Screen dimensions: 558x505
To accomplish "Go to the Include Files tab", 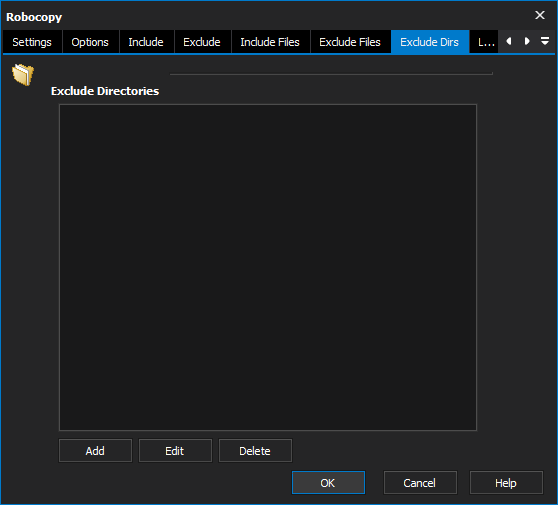I will [x=270, y=42].
